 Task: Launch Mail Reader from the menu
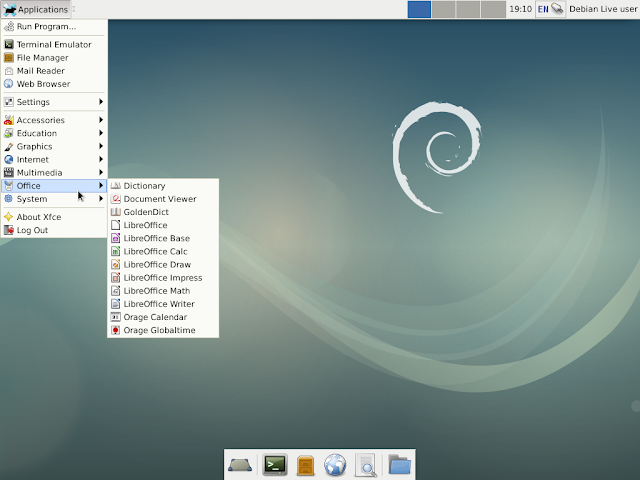54,71
